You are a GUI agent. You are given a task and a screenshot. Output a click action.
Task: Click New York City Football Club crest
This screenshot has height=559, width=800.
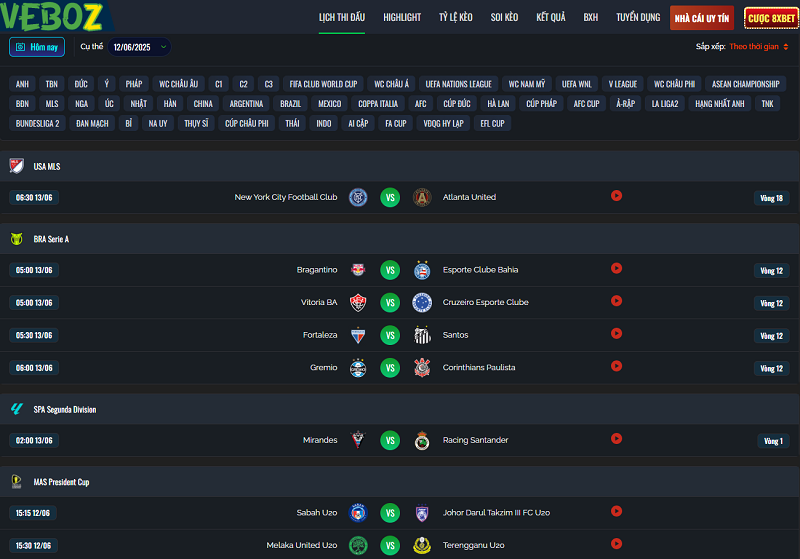358,197
